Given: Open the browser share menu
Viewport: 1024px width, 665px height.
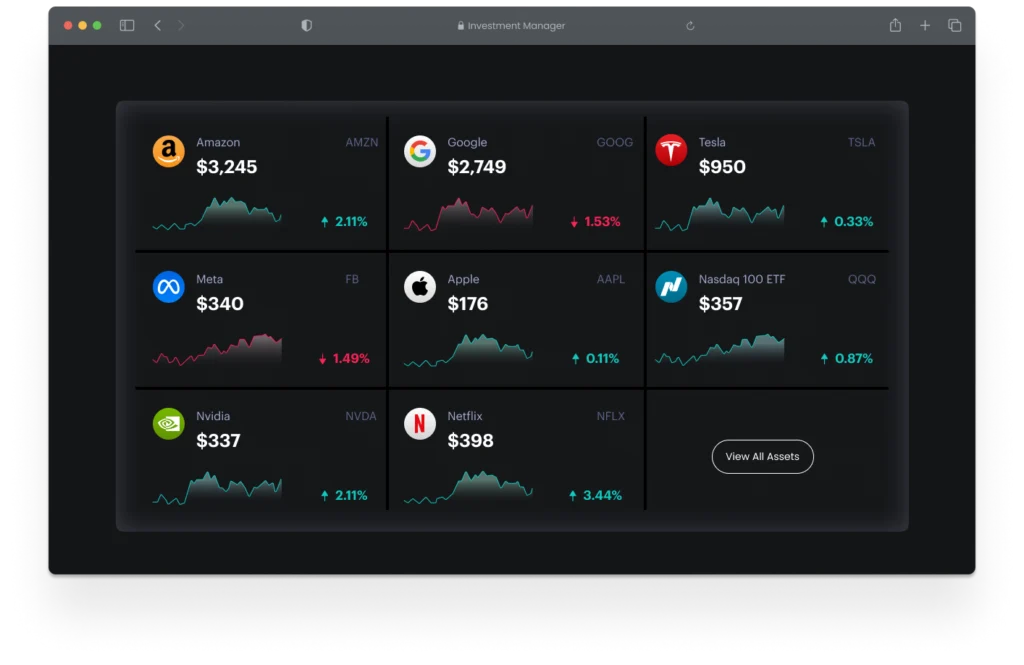Looking at the screenshot, I should click(x=895, y=25).
